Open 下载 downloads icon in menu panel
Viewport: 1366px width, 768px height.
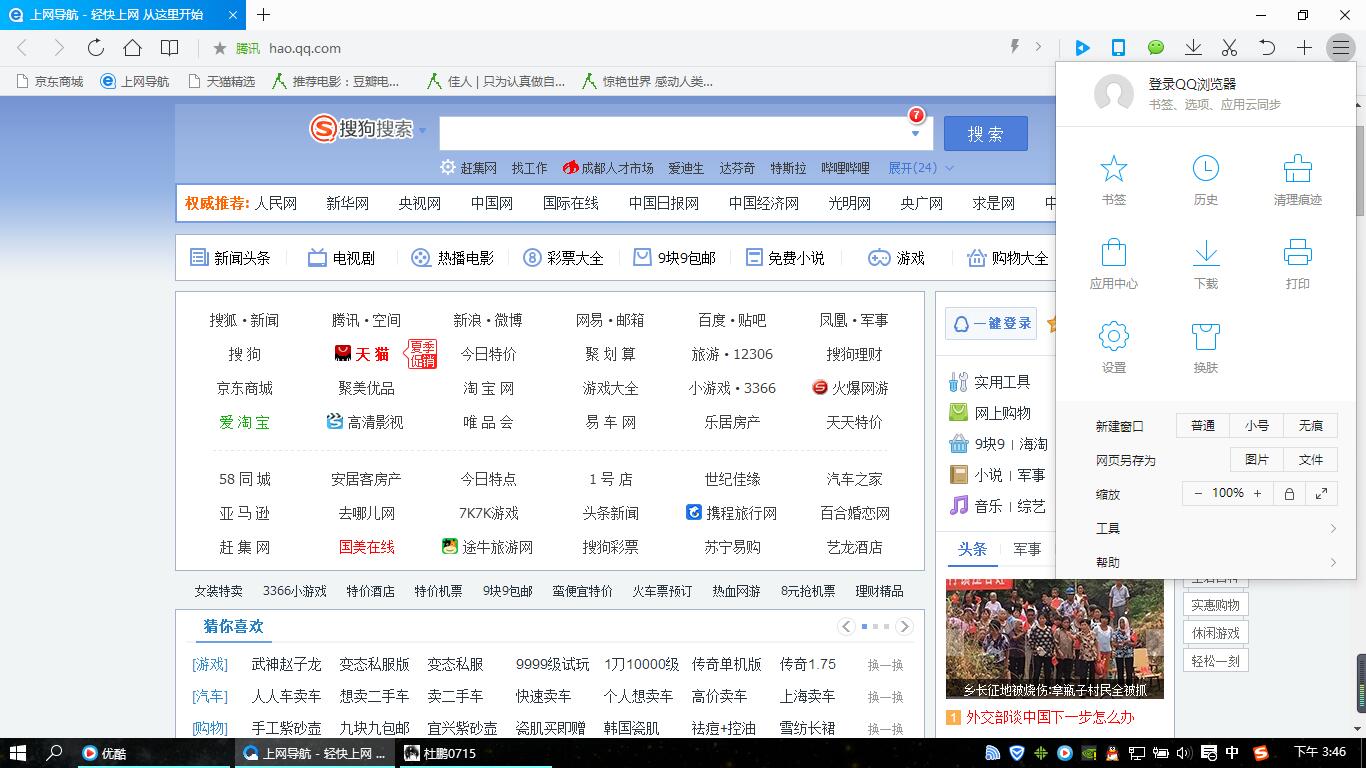tap(1206, 252)
